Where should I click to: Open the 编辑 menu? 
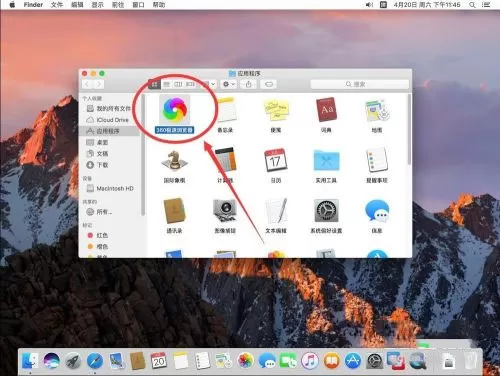(77, 5)
